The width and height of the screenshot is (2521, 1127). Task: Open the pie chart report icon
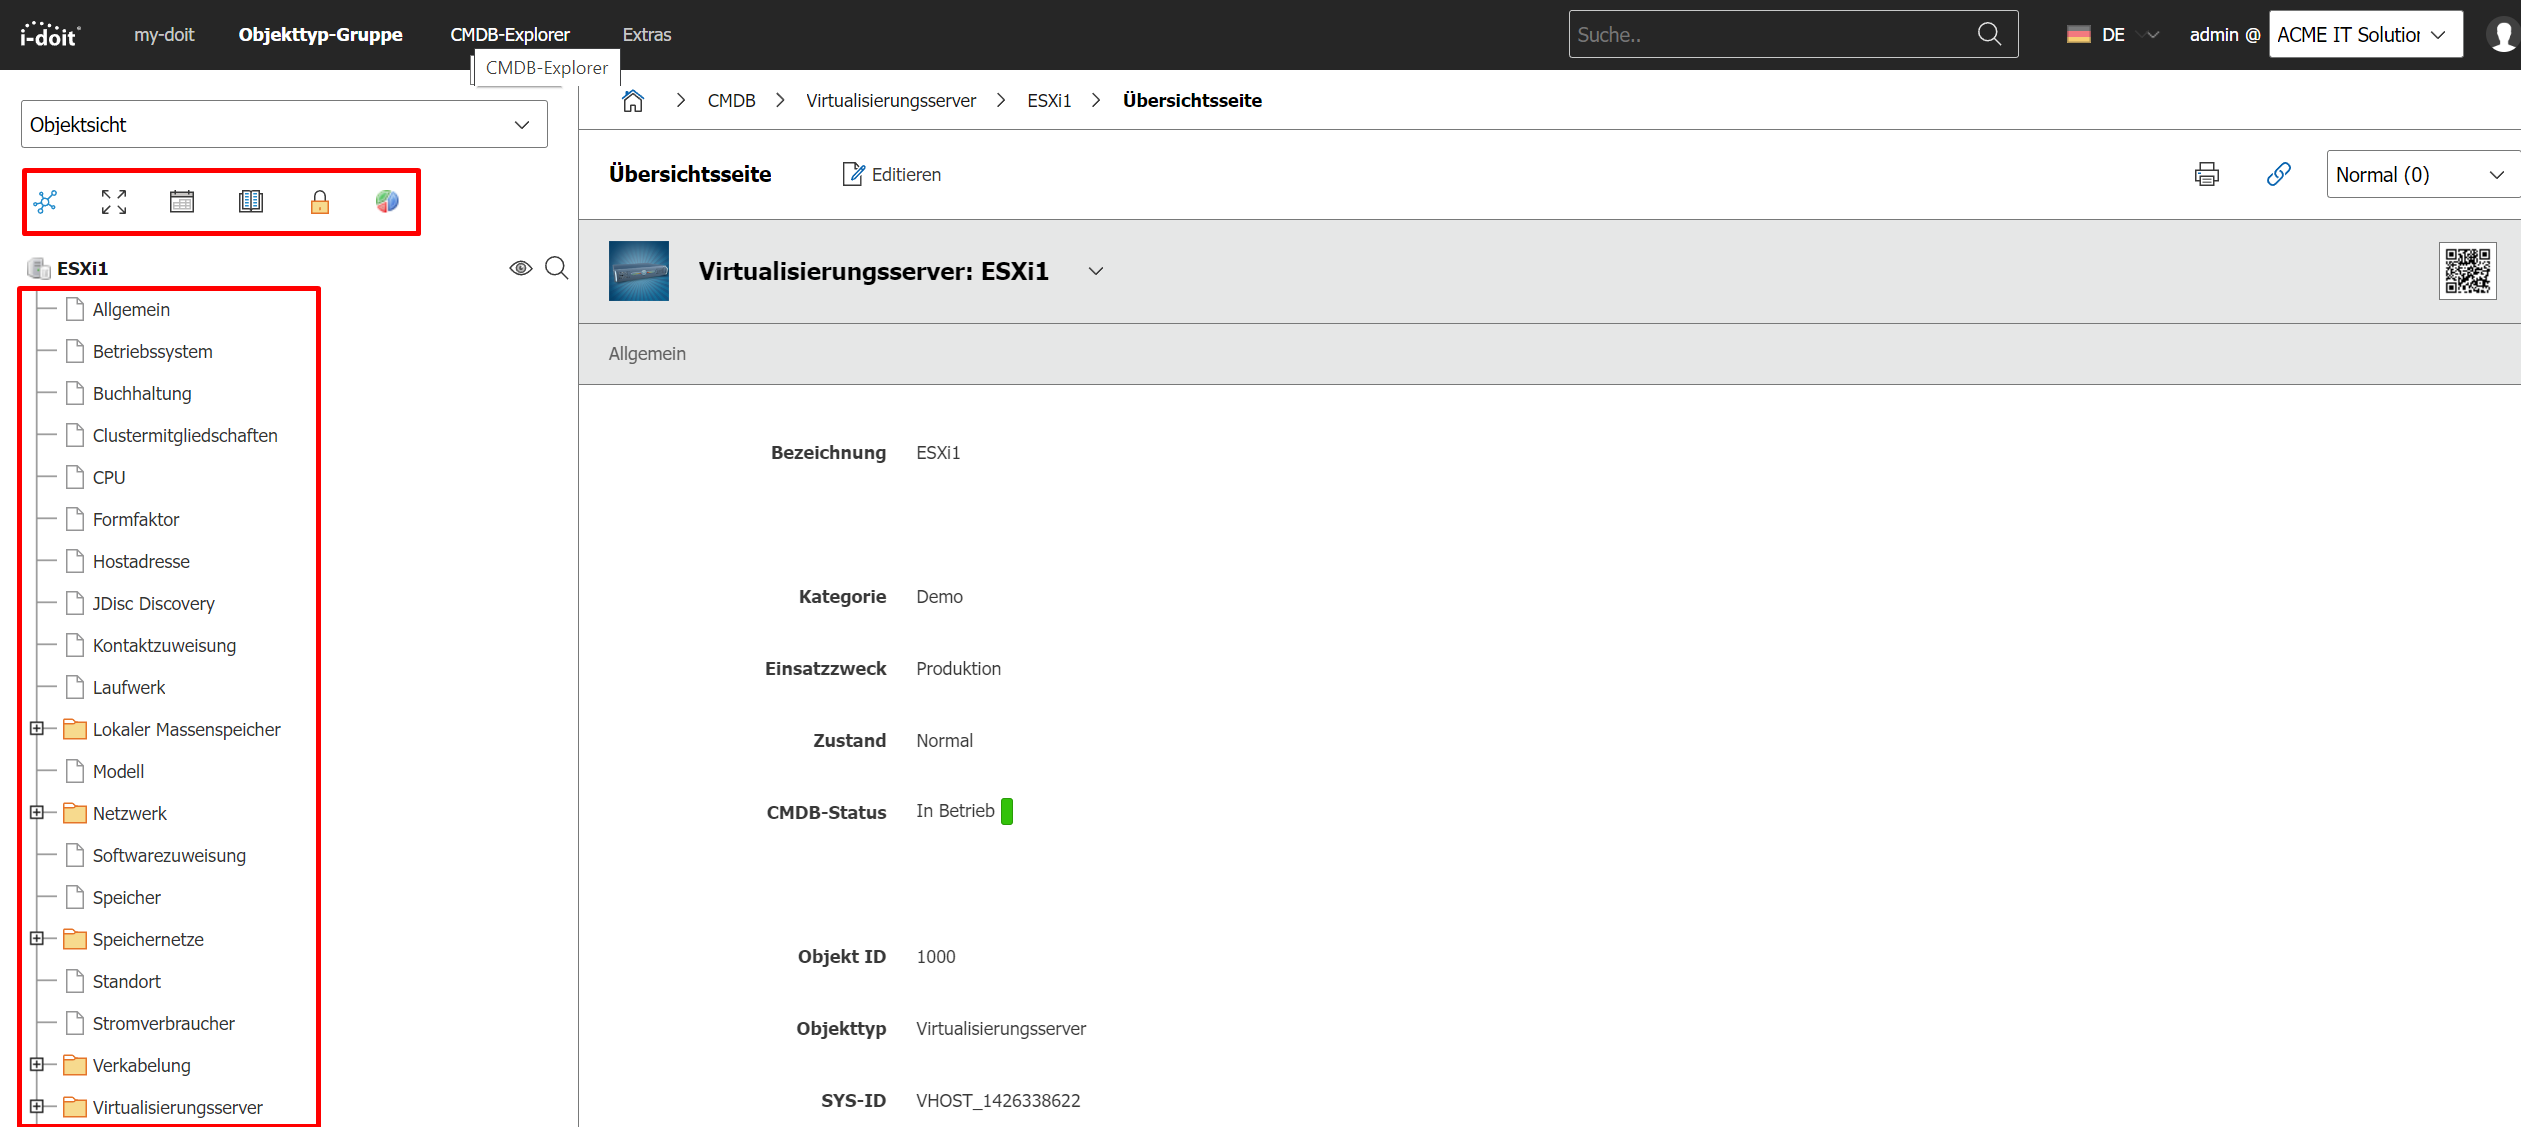point(387,202)
